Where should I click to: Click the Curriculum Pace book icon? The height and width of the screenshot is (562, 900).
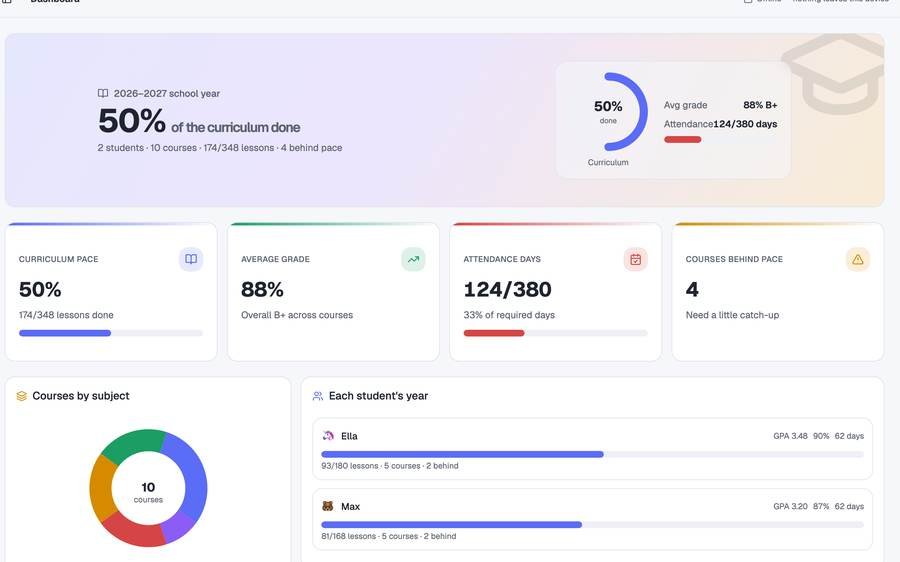191,259
